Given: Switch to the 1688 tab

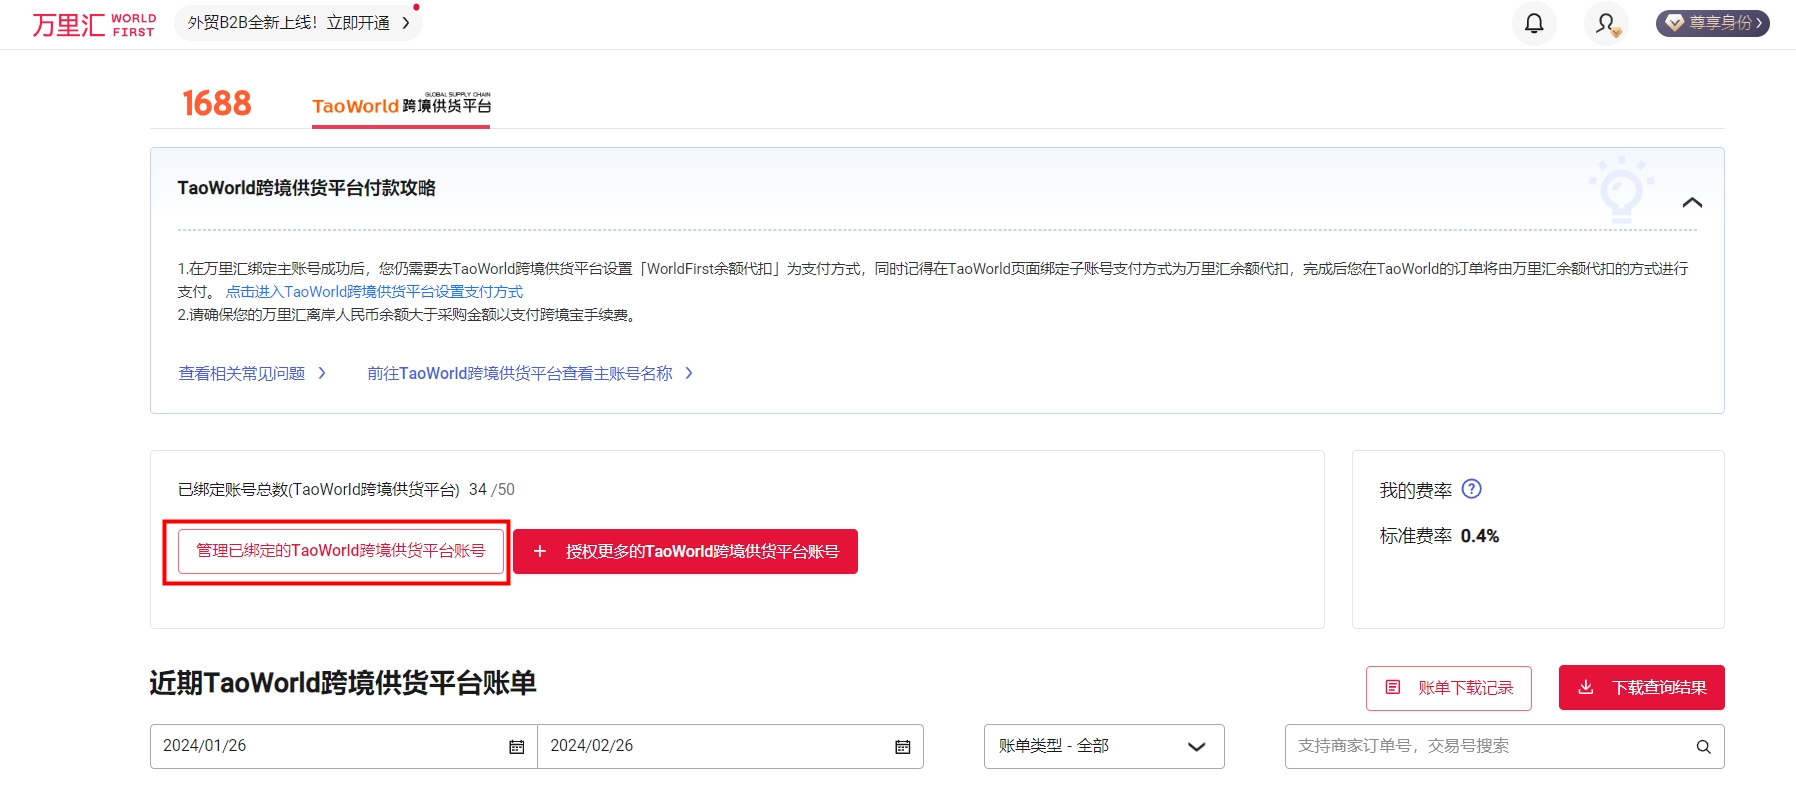Looking at the screenshot, I should point(216,103).
